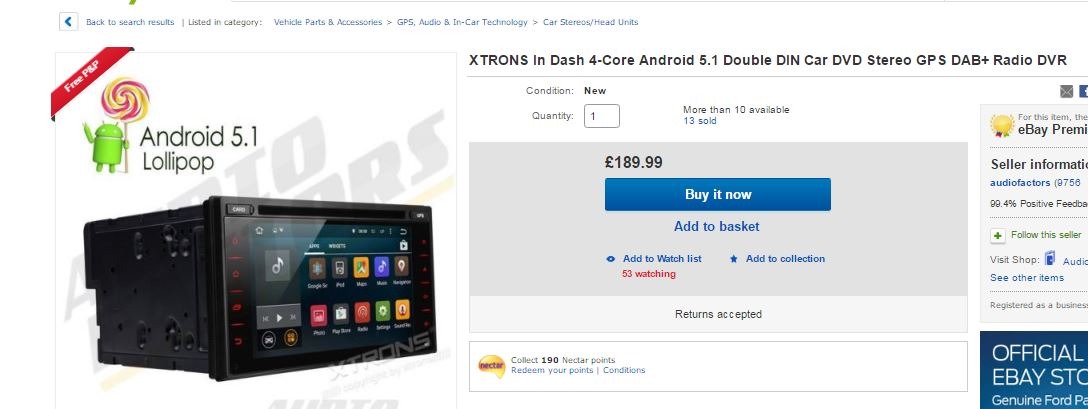This screenshot has width=1088, height=409.
Task: View the 13 sold link
Action: [700, 121]
